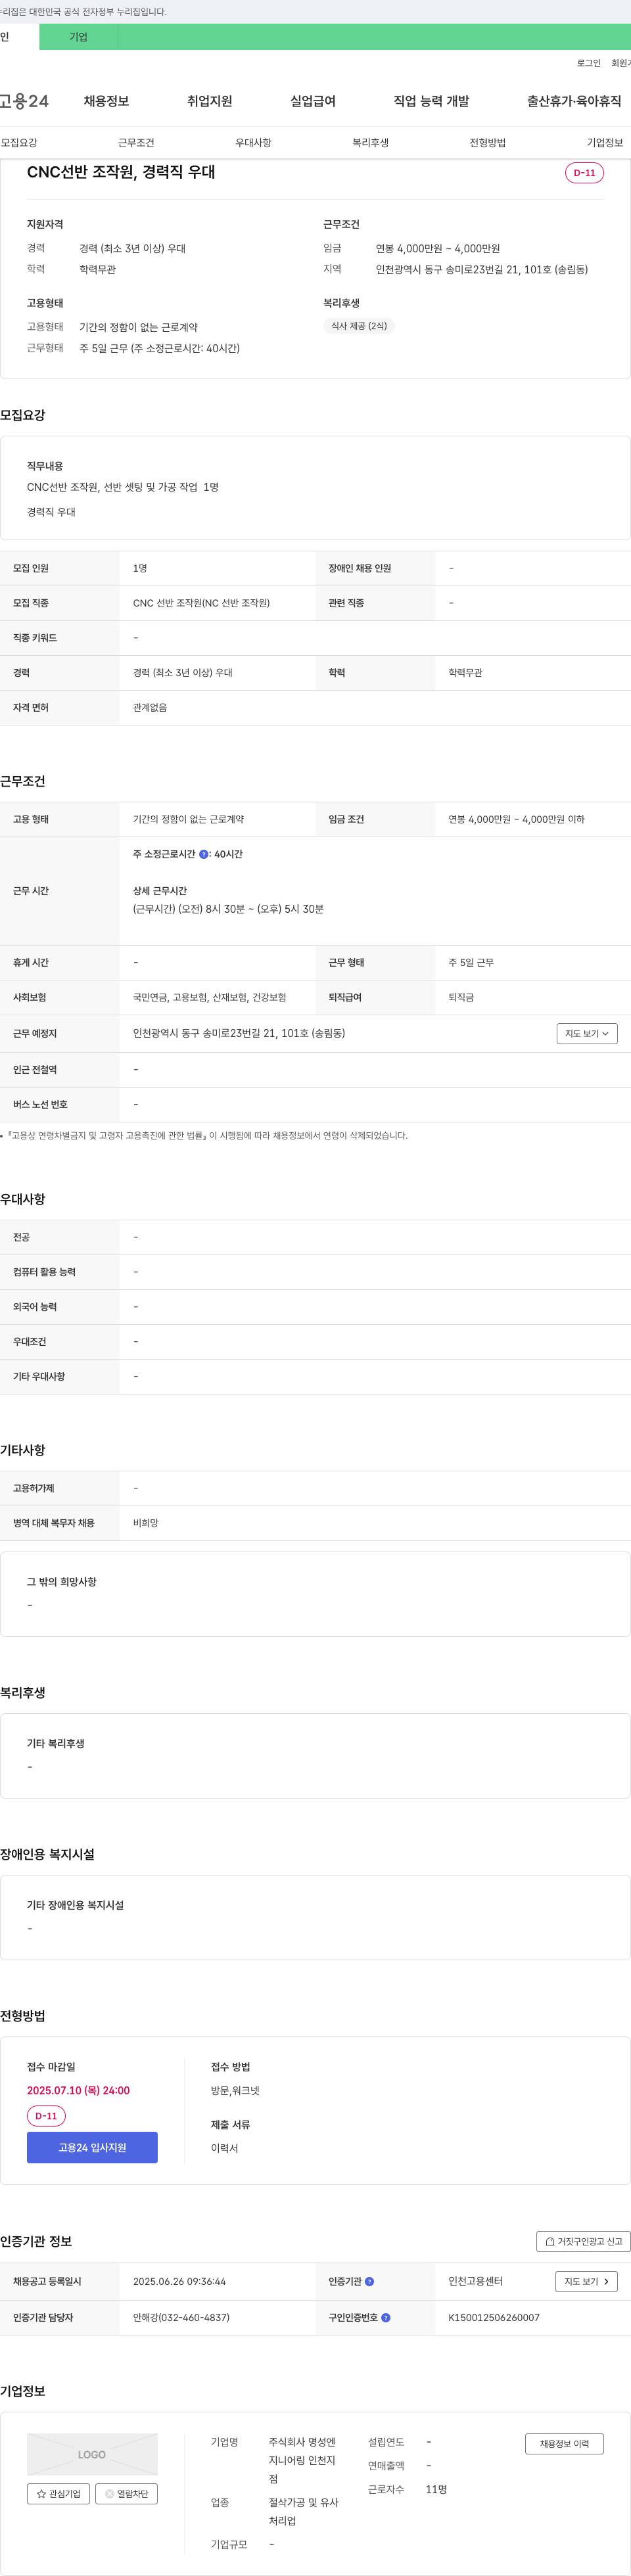Open the 출산휴가·육아휴직 menu
The image size is (631, 2576).
click(574, 101)
